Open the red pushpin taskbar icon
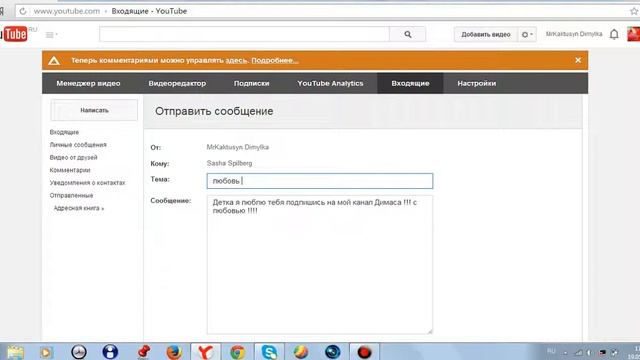The width and height of the screenshot is (640, 360). pyautogui.click(x=143, y=352)
